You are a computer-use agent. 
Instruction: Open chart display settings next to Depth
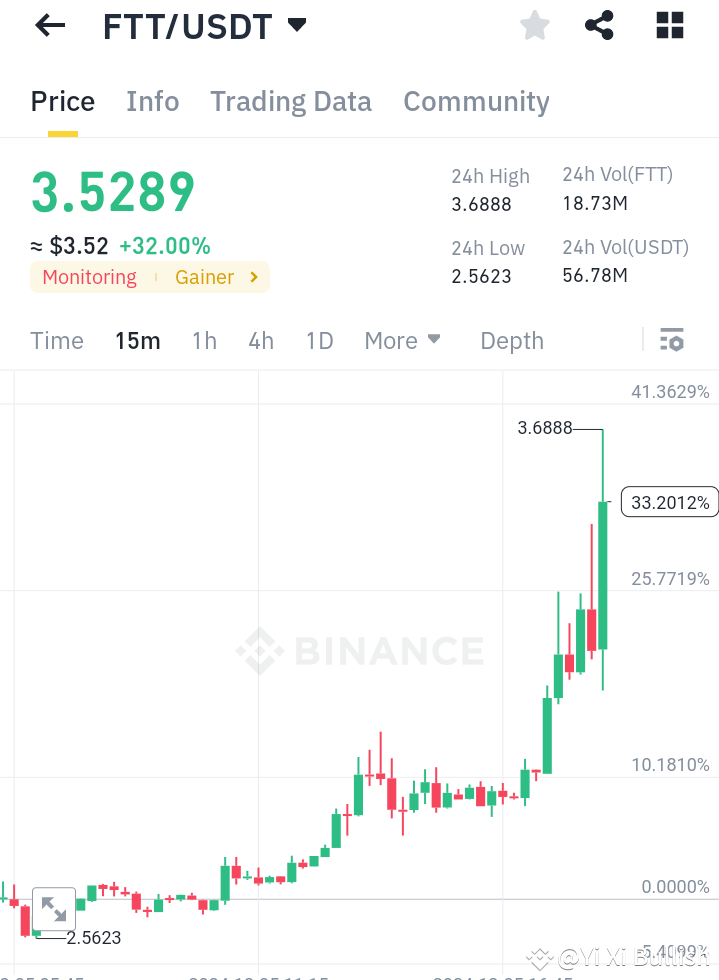click(671, 340)
